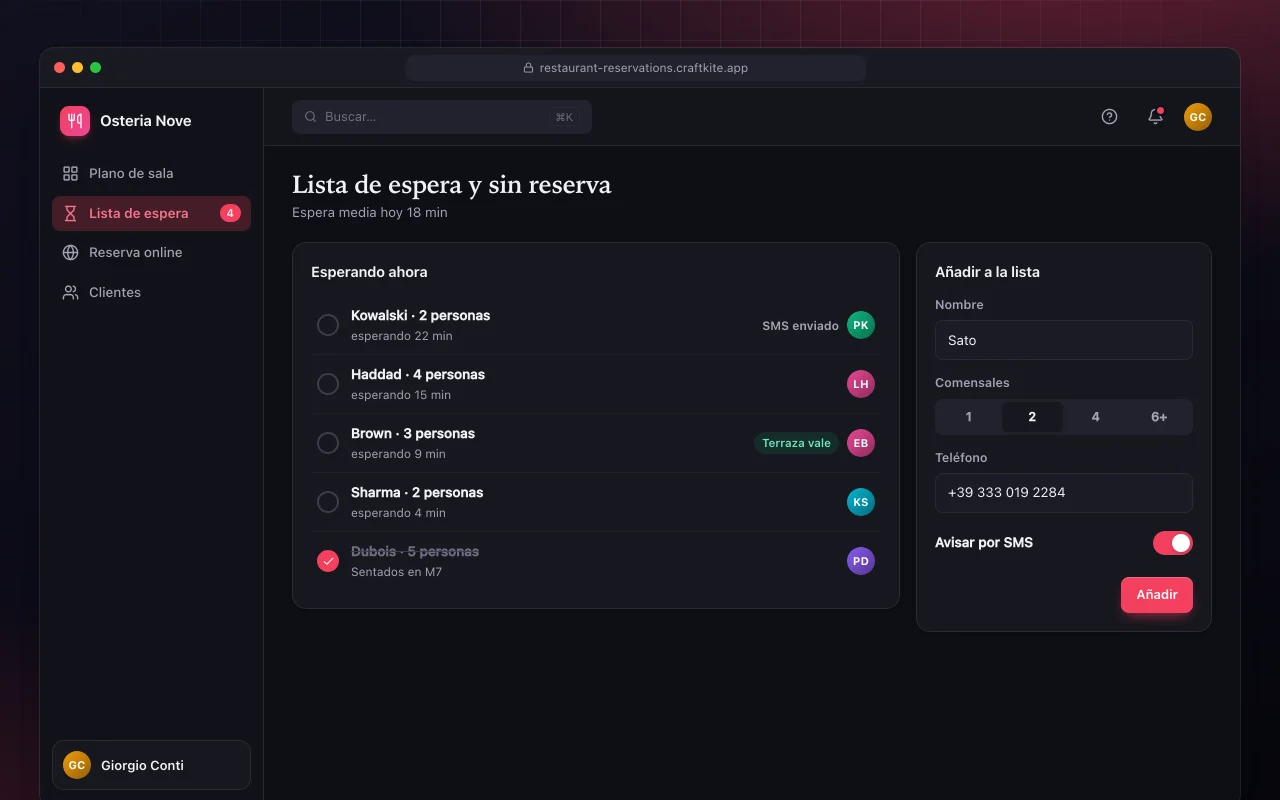Open the Lista de espera section

(x=151, y=213)
